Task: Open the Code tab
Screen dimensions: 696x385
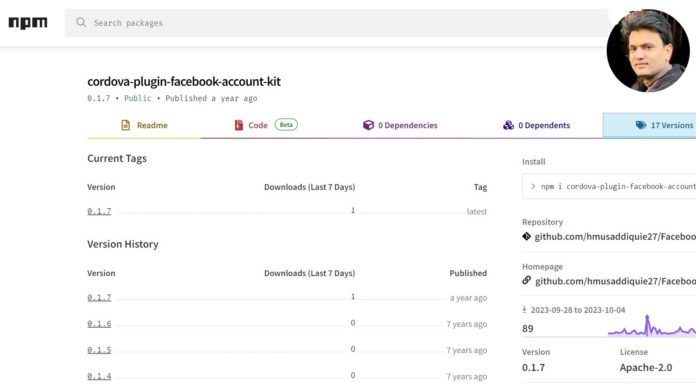Action: point(265,125)
